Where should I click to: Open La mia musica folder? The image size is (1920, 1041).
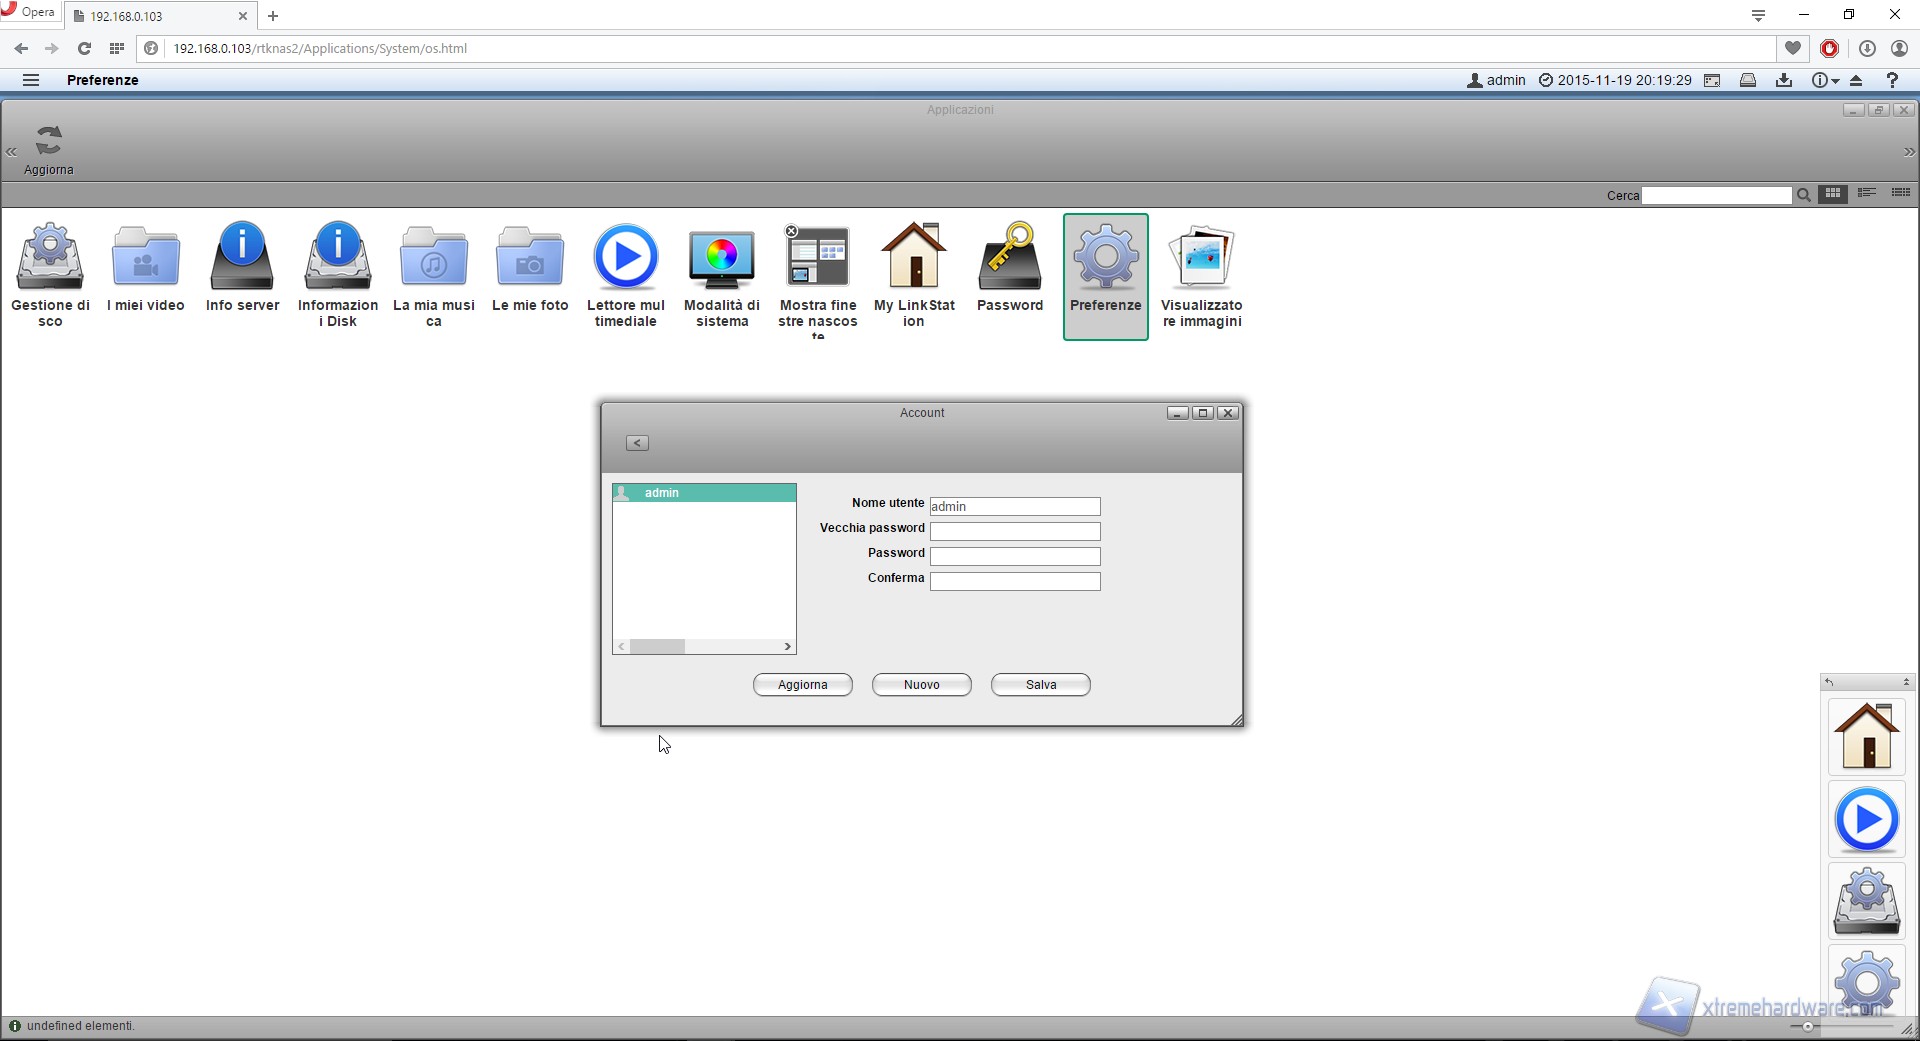(x=433, y=257)
